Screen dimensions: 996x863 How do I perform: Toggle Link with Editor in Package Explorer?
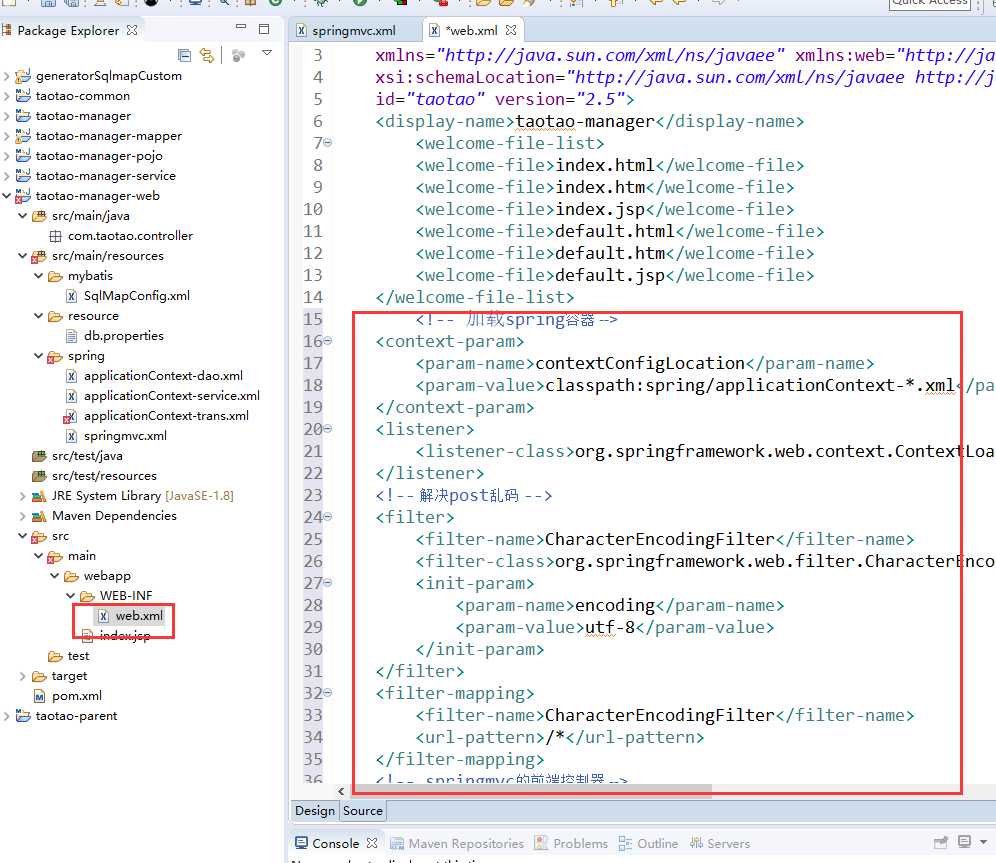pos(207,55)
